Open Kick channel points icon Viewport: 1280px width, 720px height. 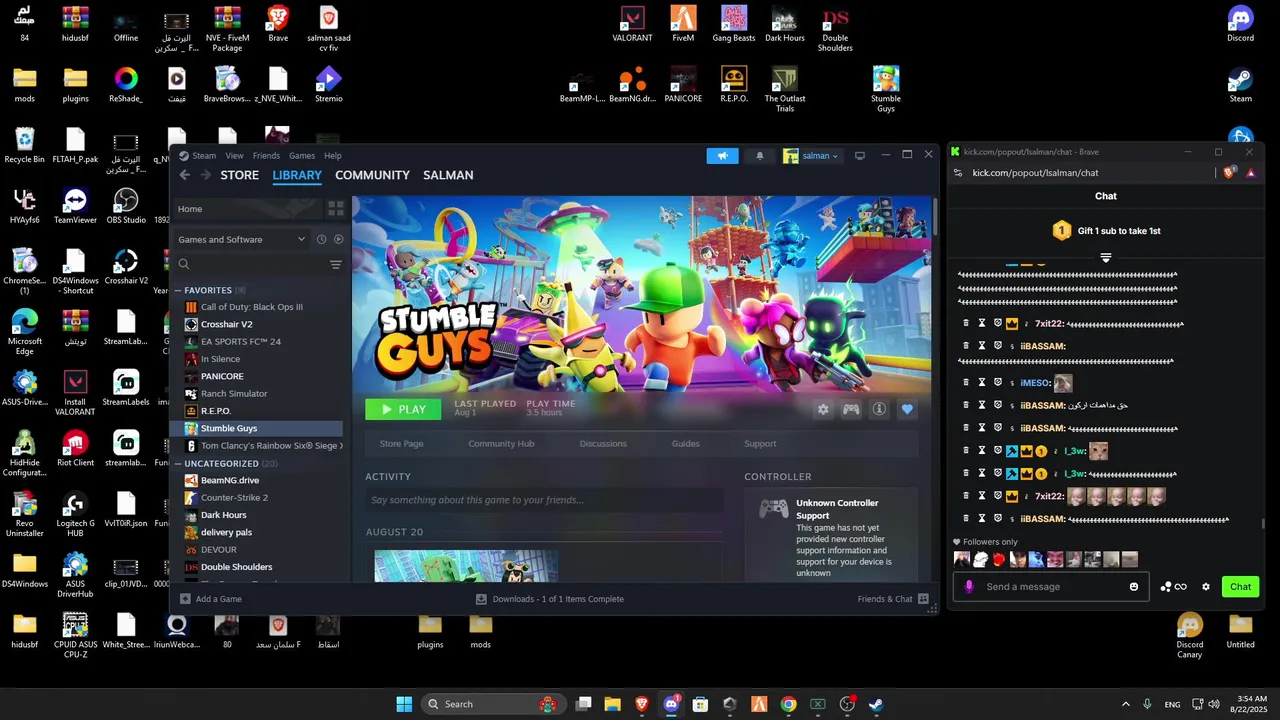(x=1174, y=587)
